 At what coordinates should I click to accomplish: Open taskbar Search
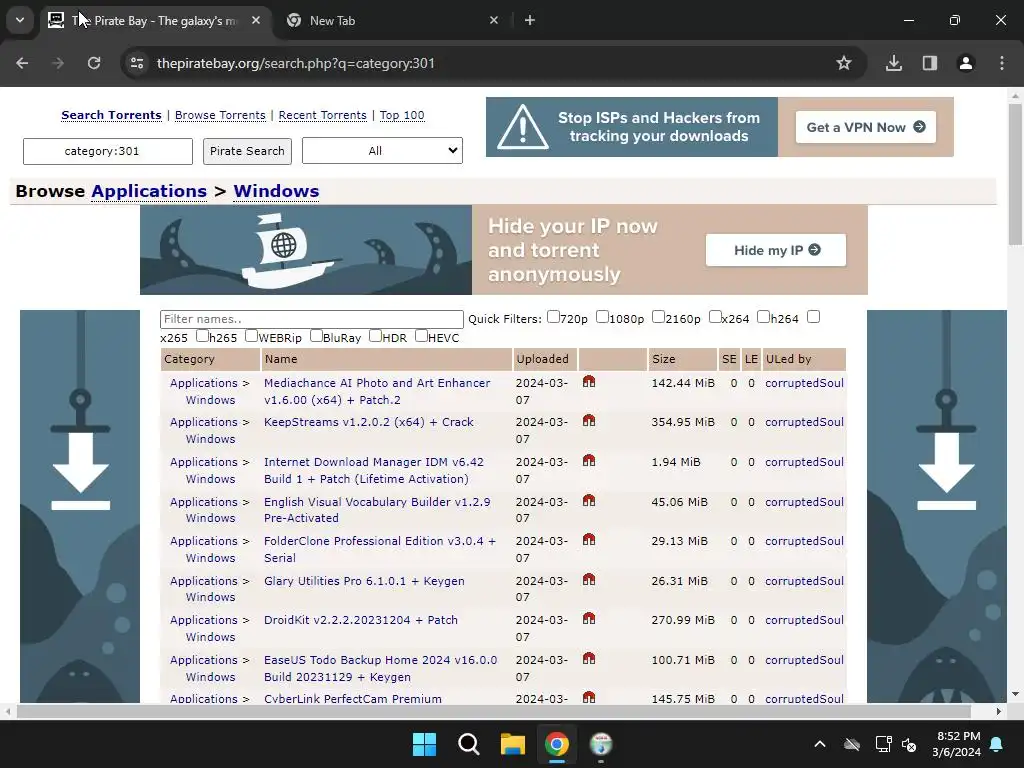pyautogui.click(x=468, y=744)
